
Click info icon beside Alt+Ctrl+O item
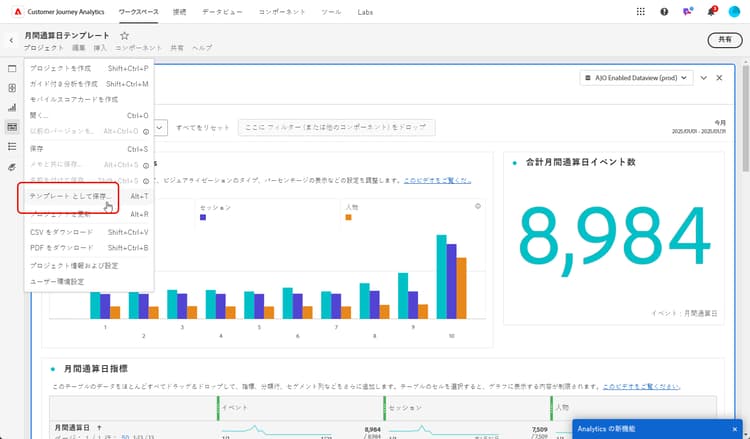pyautogui.click(x=146, y=132)
